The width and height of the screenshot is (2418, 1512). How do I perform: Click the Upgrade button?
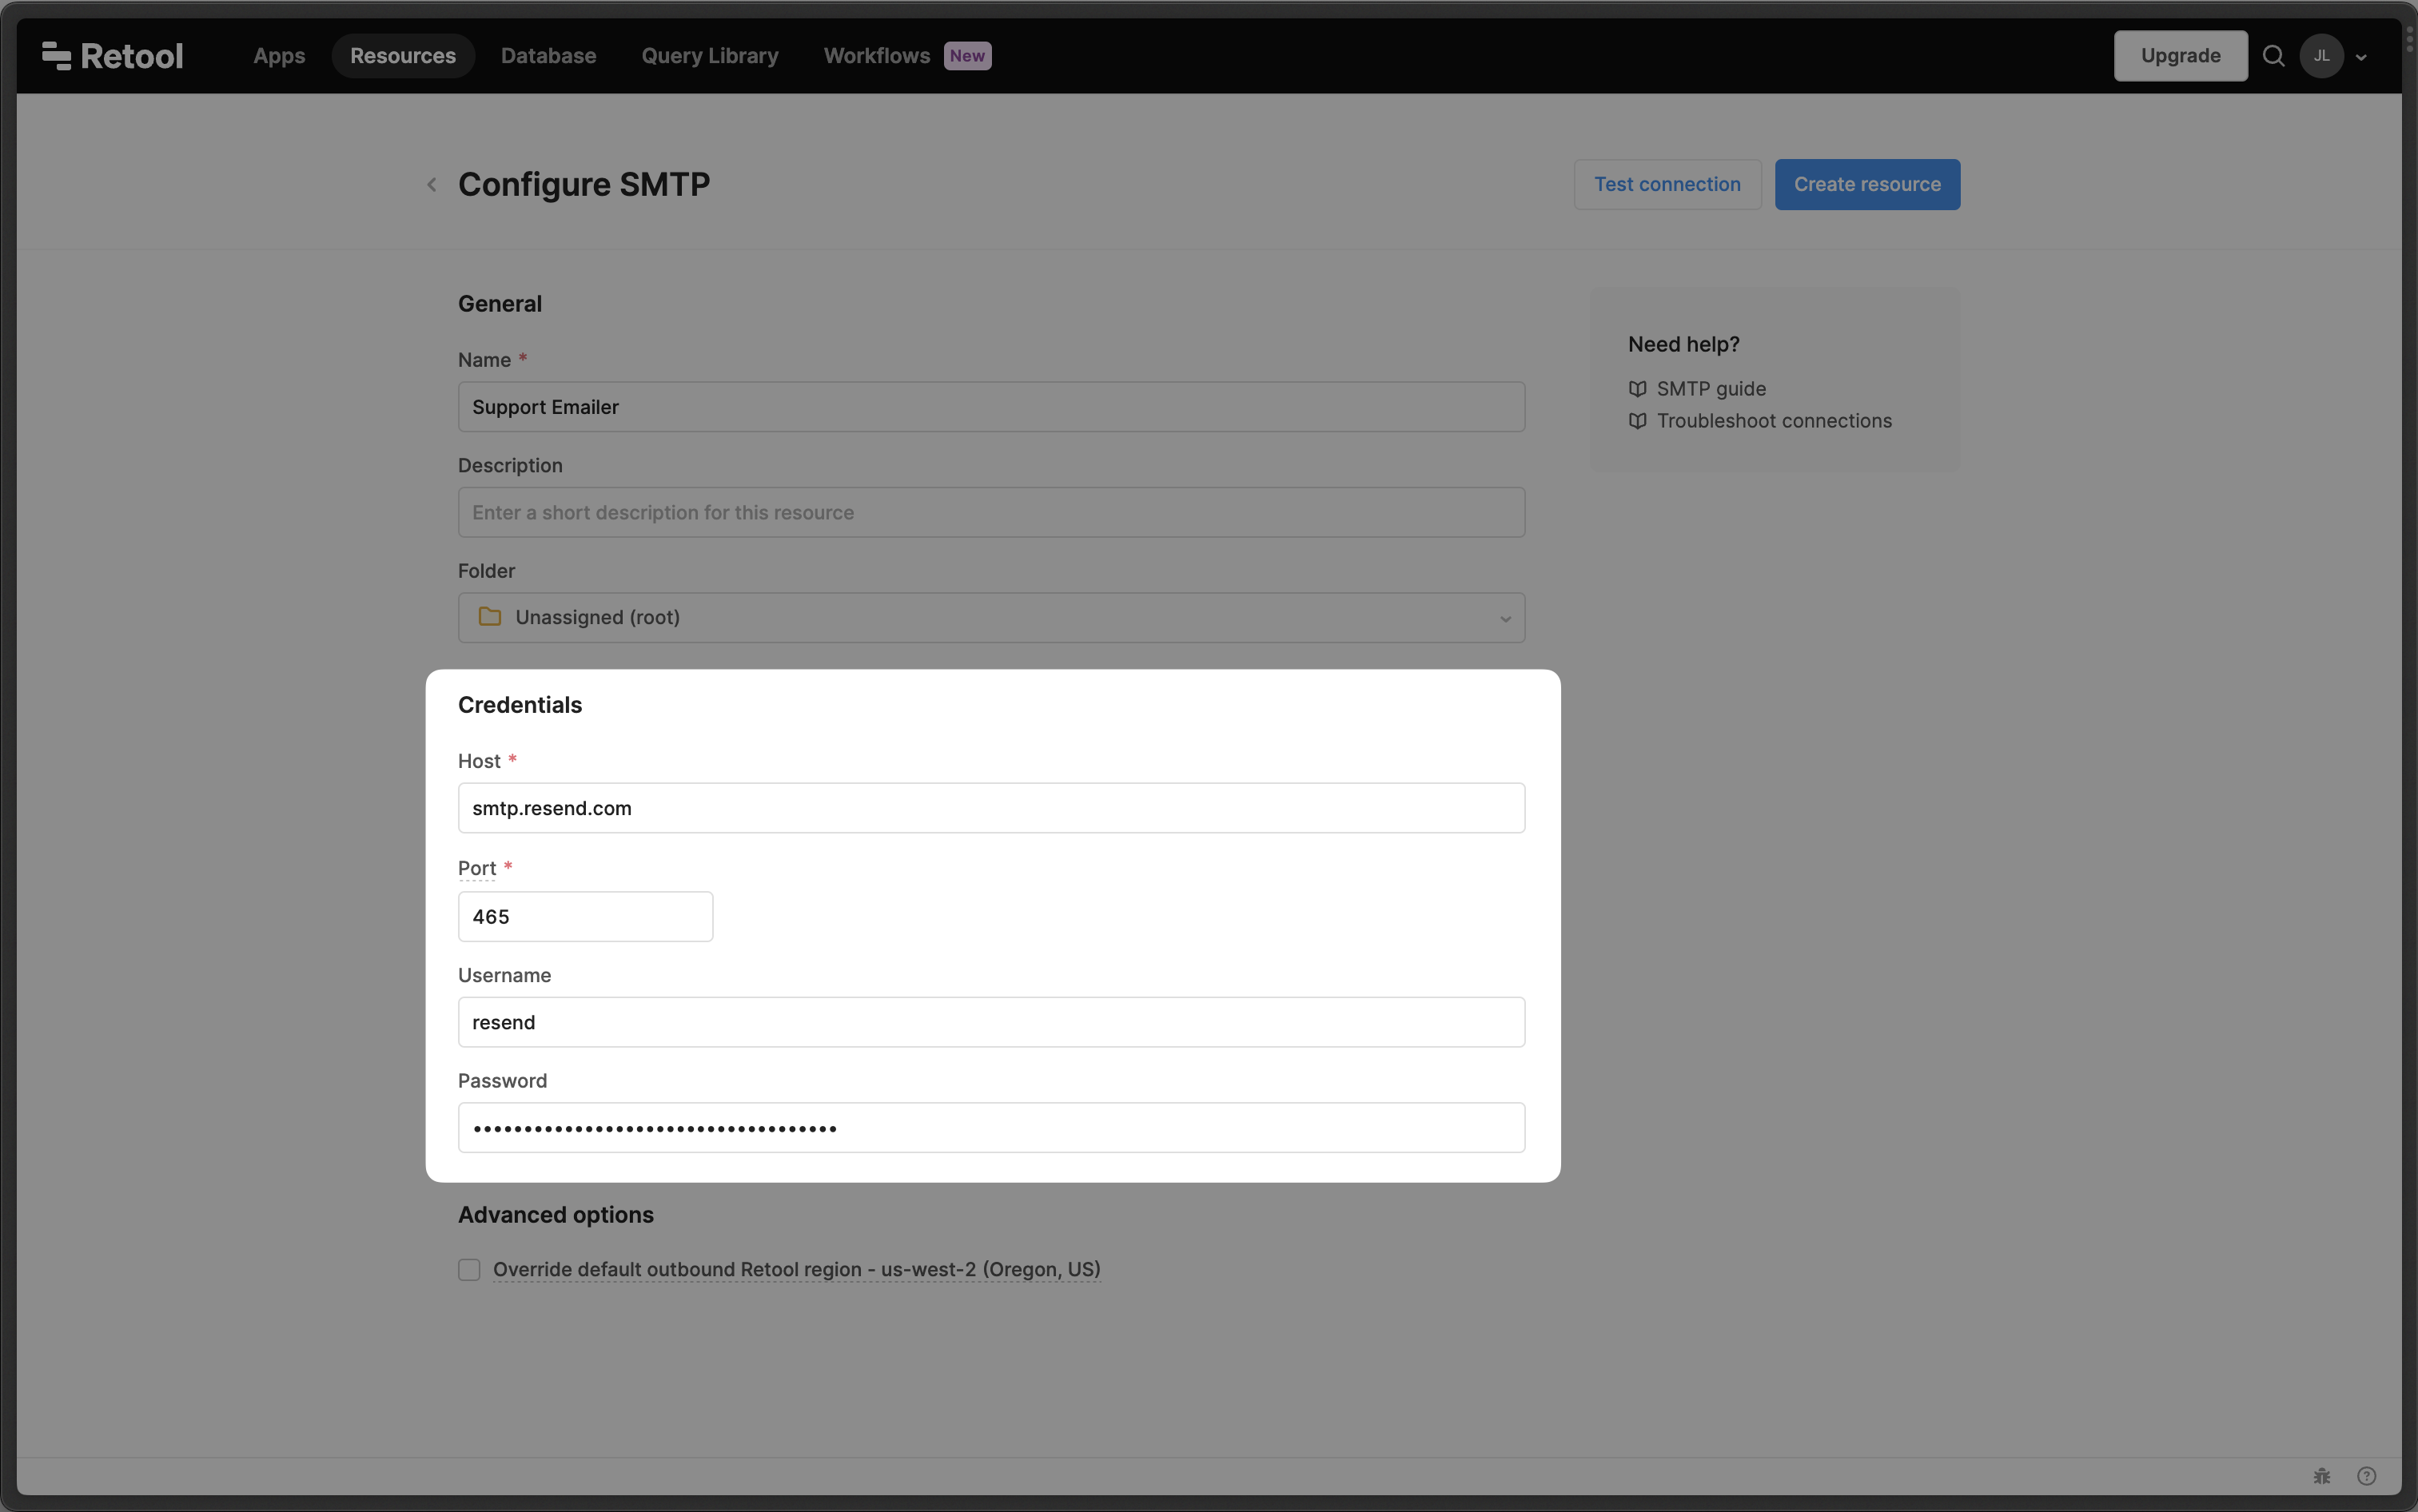(2180, 56)
